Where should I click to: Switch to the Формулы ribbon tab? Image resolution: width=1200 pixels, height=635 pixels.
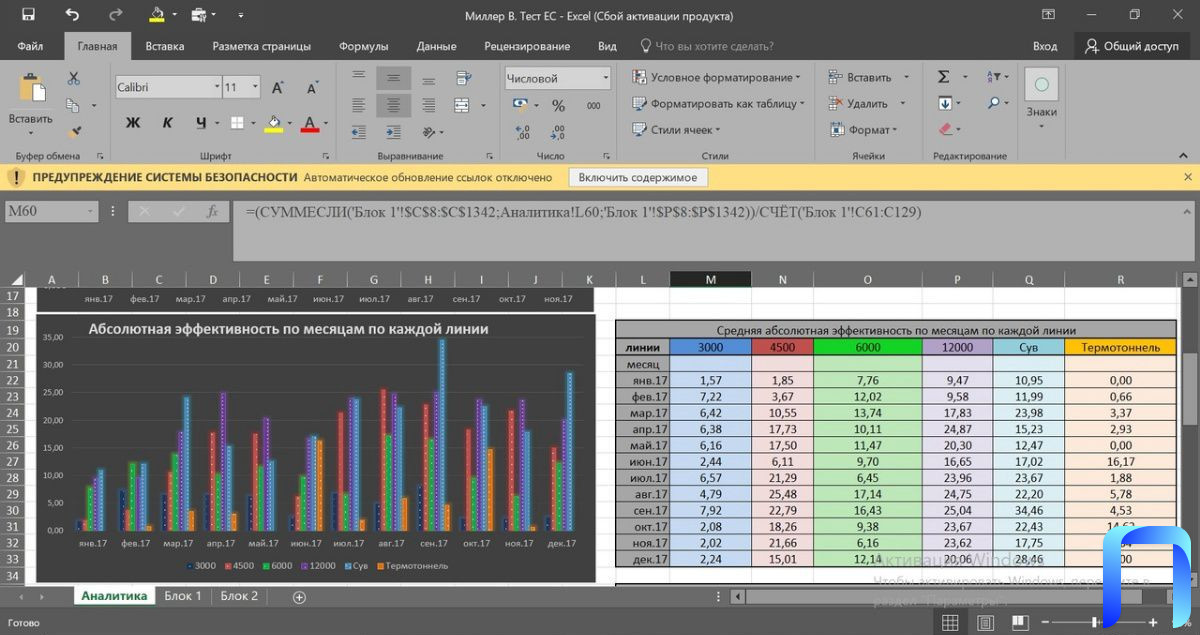pos(364,46)
